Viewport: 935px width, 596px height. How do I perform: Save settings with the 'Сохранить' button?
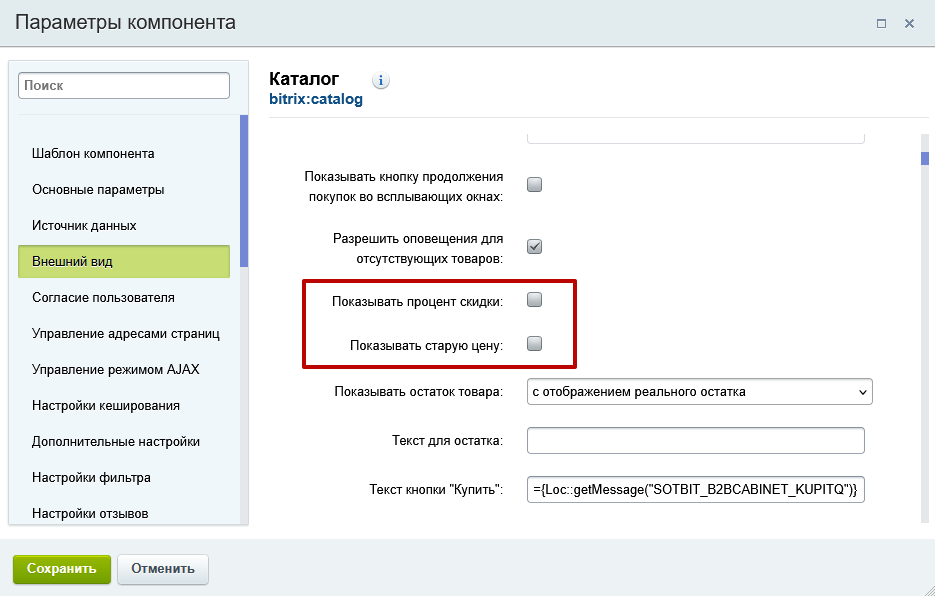pyautogui.click(x=61, y=568)
